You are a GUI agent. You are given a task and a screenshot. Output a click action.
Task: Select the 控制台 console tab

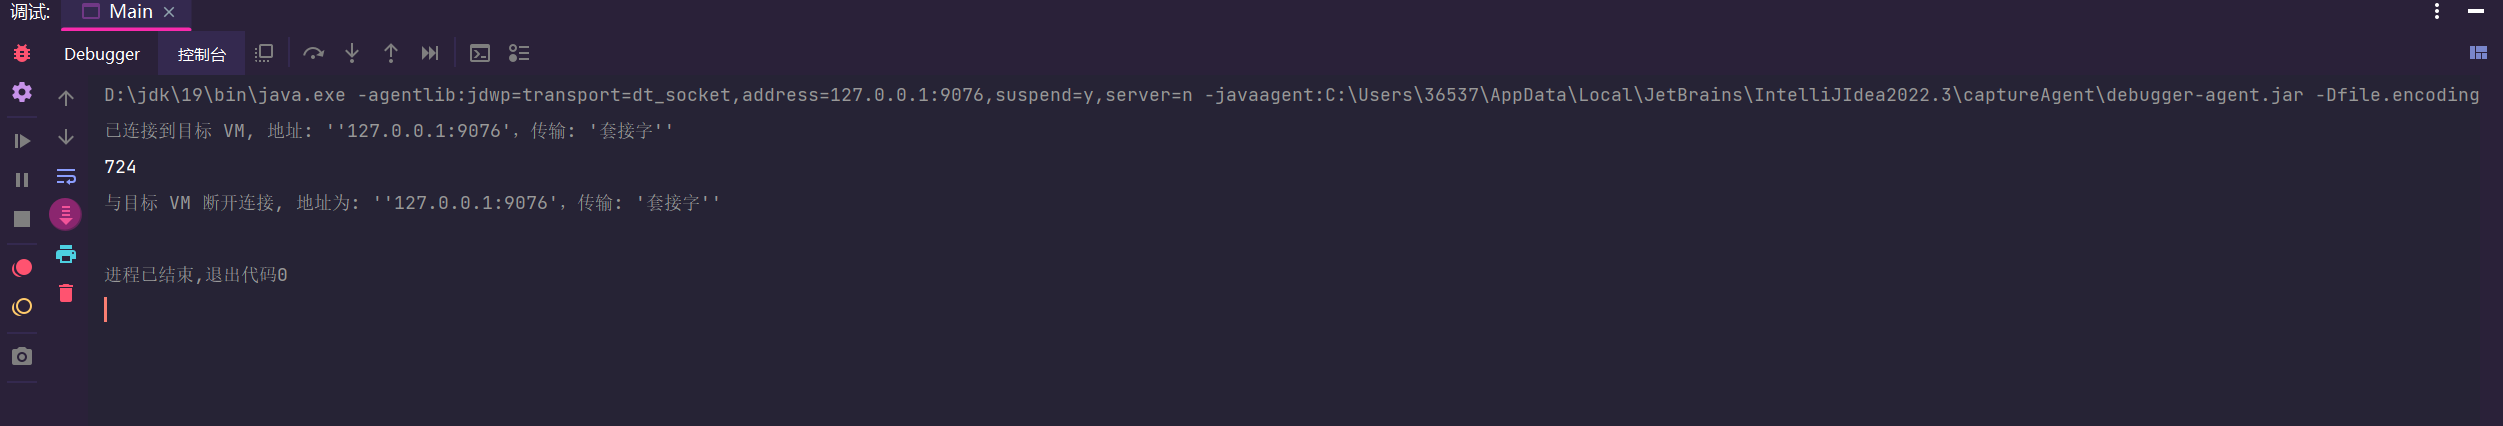pyautogui.click(x=202, y=54)
